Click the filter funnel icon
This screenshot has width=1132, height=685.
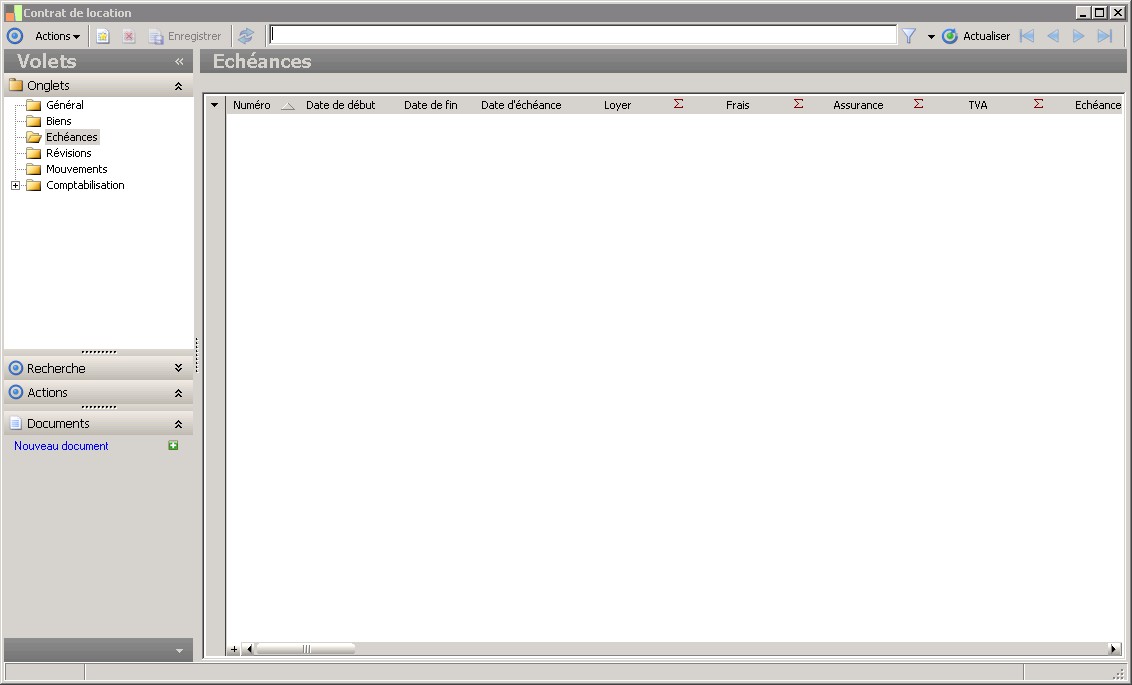[x=909, y=36]
